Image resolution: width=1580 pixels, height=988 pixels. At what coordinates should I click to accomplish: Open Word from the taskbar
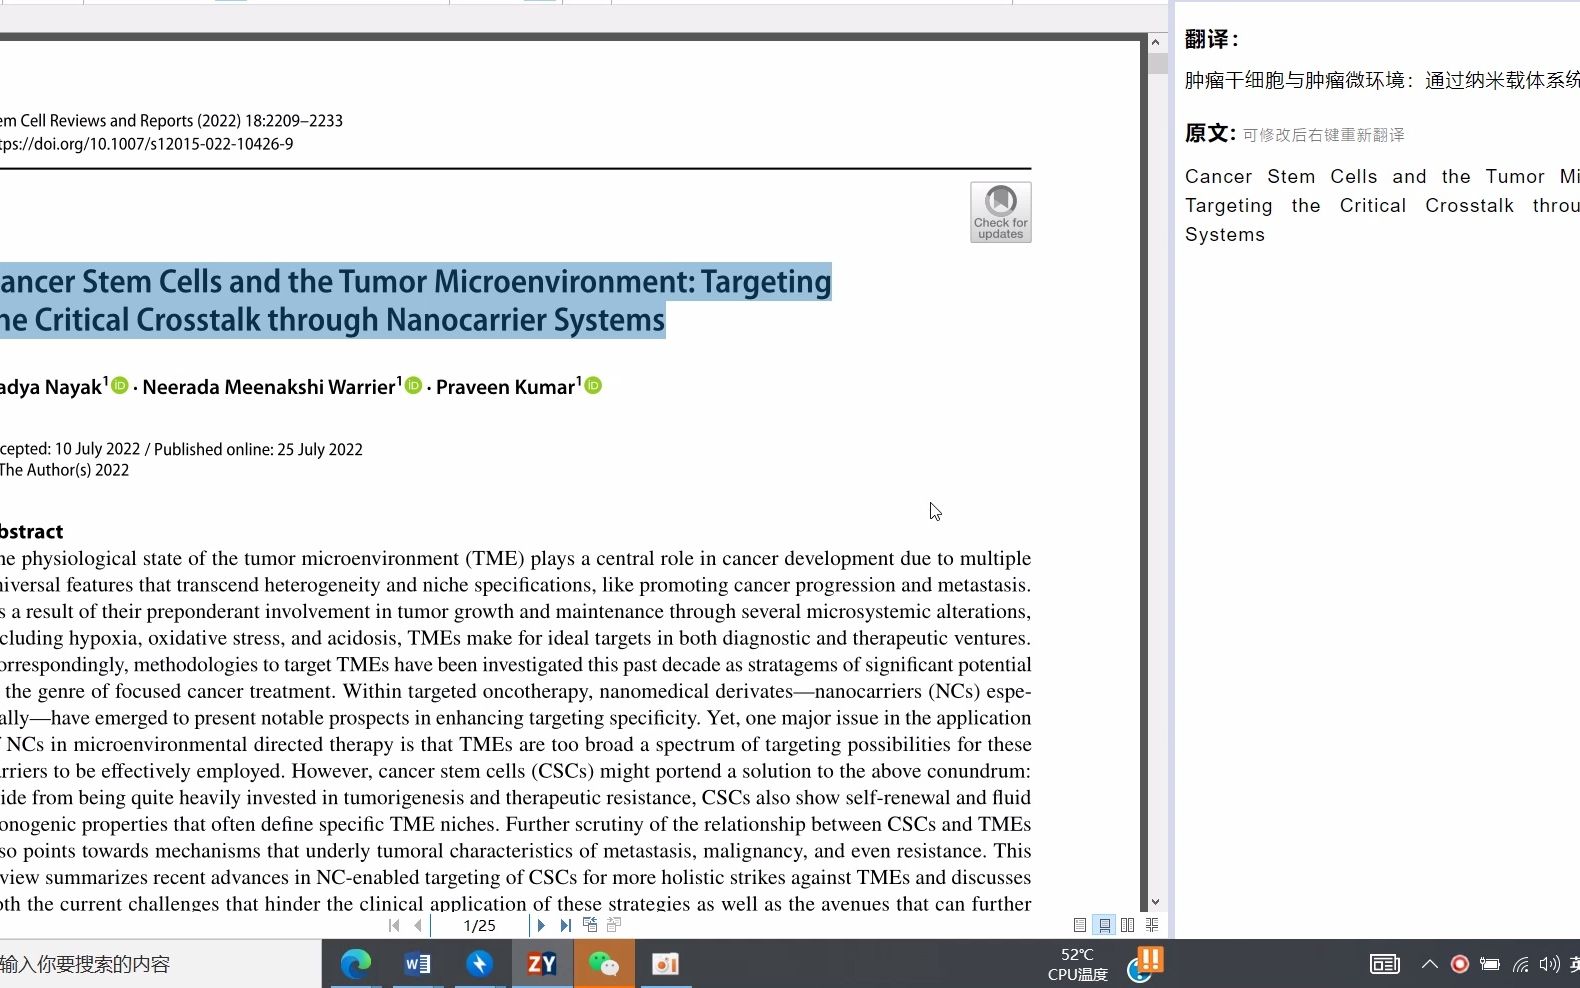[x=417, y=964]
